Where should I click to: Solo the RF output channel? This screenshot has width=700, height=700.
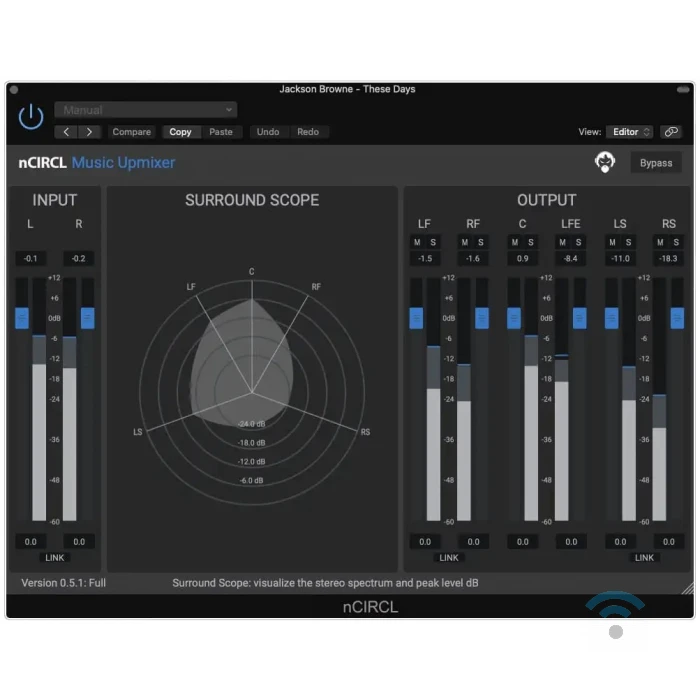(481, 242)
